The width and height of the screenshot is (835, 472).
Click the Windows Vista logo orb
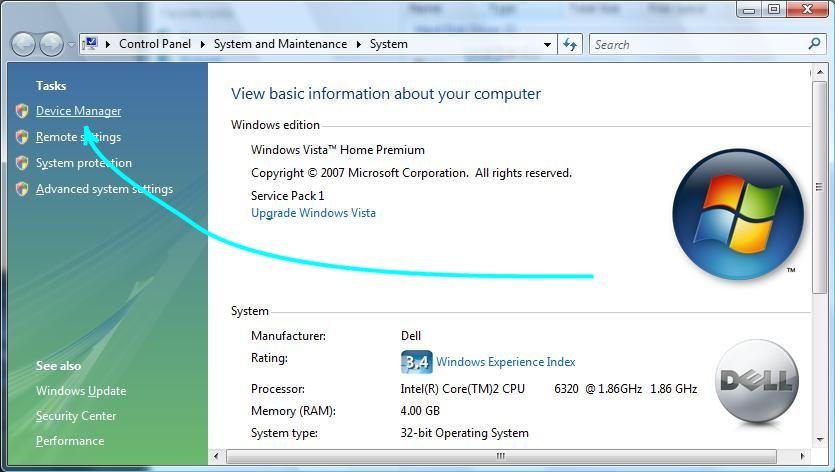[738, 215]
